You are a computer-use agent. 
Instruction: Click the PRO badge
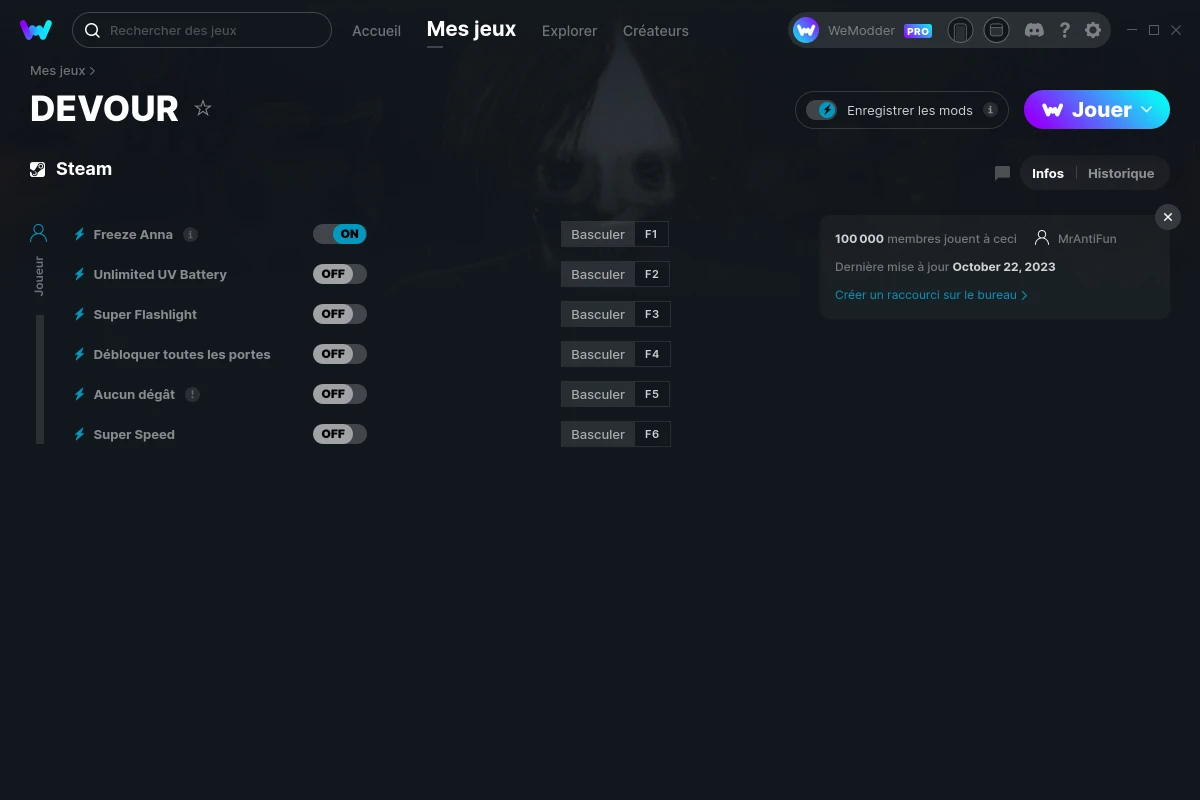tap(918, 31)
